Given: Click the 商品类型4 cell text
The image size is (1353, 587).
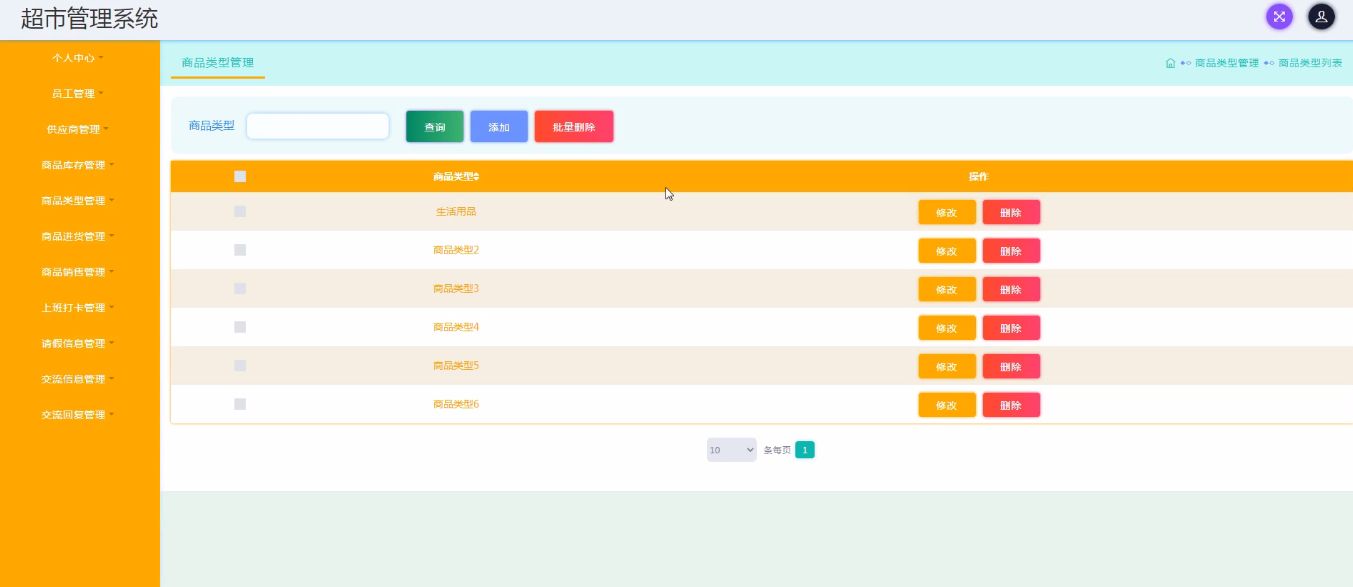Looking at the screenshot, I should 456,327.
